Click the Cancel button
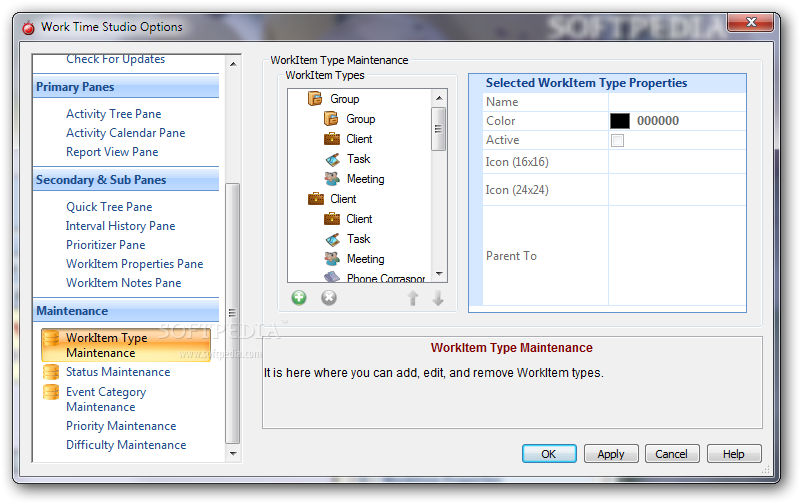The height and width of the screenshot is (504, 801). (672, 454)
